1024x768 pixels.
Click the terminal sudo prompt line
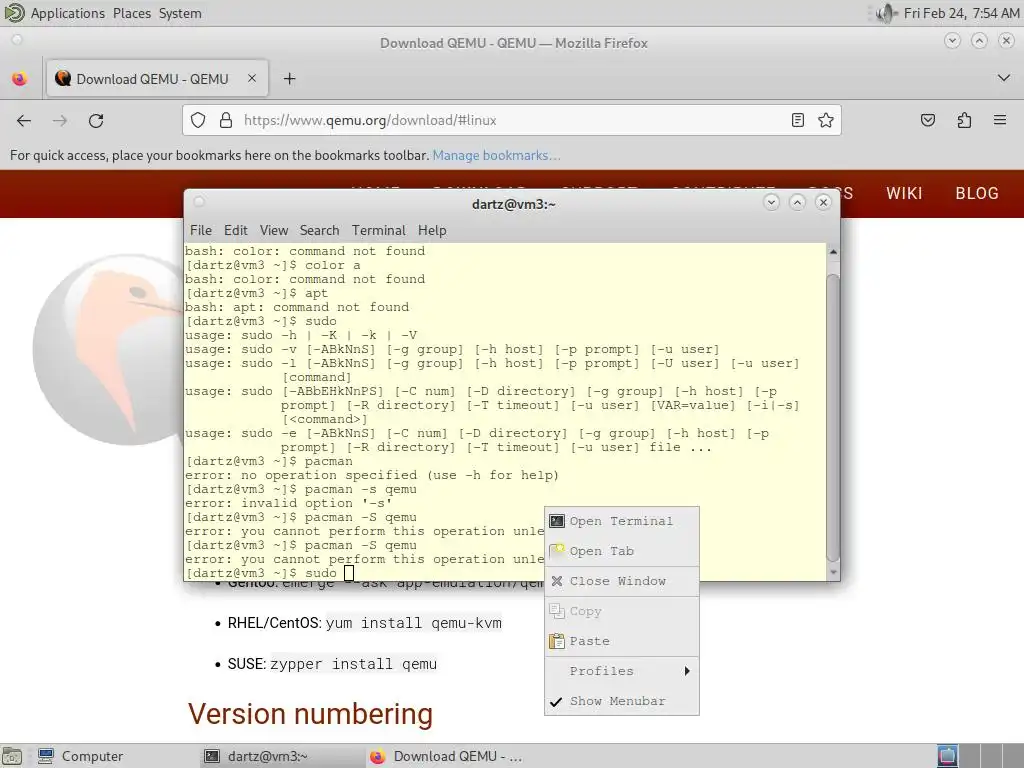270,573
